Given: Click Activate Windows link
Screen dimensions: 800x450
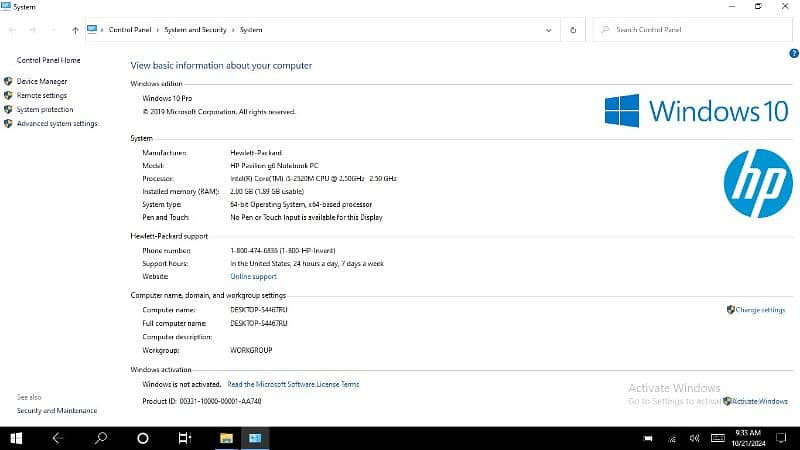Looking at the screenshot, I should click(758, 401).
